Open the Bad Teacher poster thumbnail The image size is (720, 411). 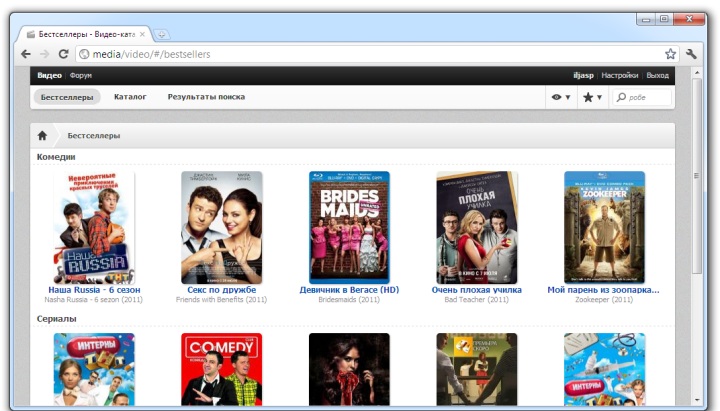coord(477,227)
